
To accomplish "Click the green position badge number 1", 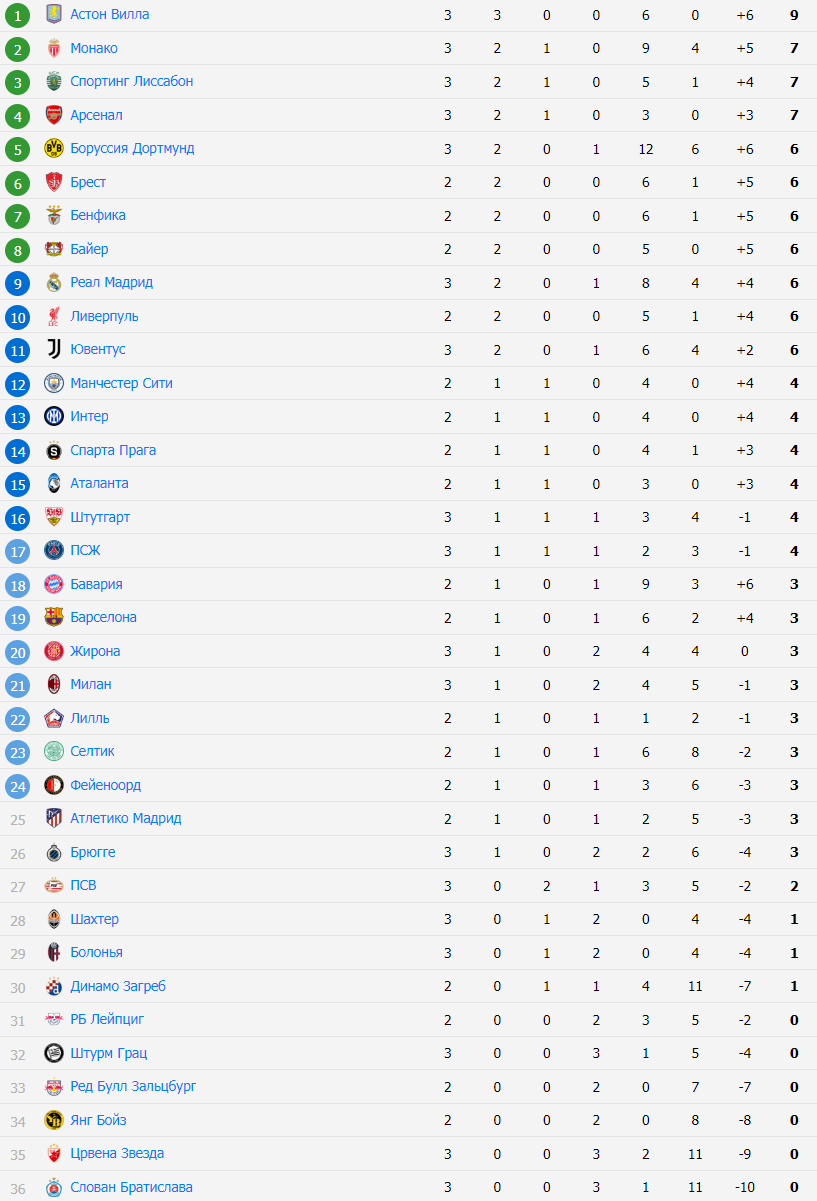I will click(17, 16).
